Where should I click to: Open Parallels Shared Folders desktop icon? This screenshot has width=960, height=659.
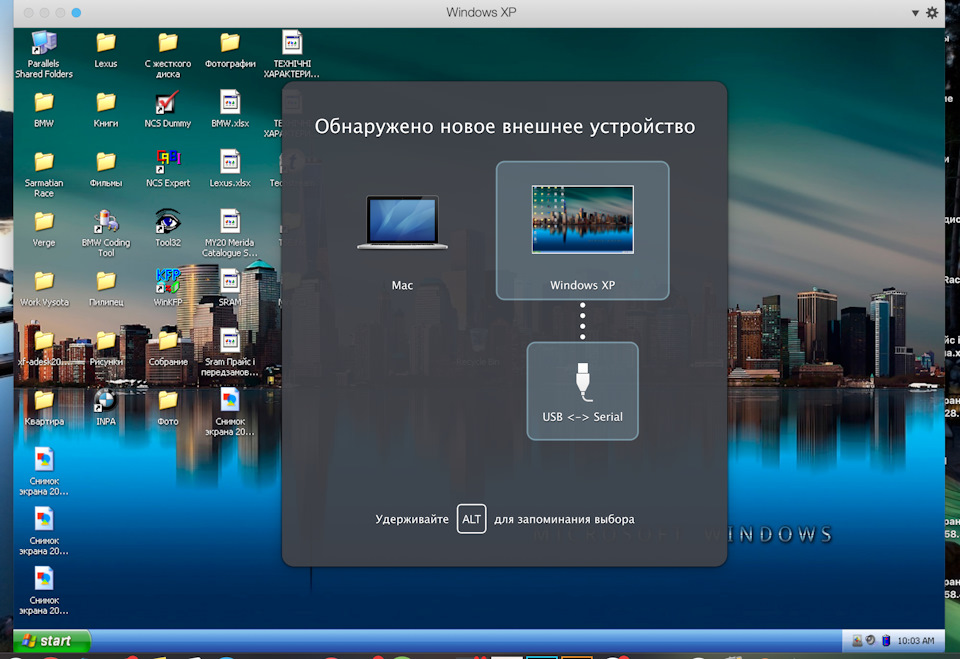(x=43, y=54)
